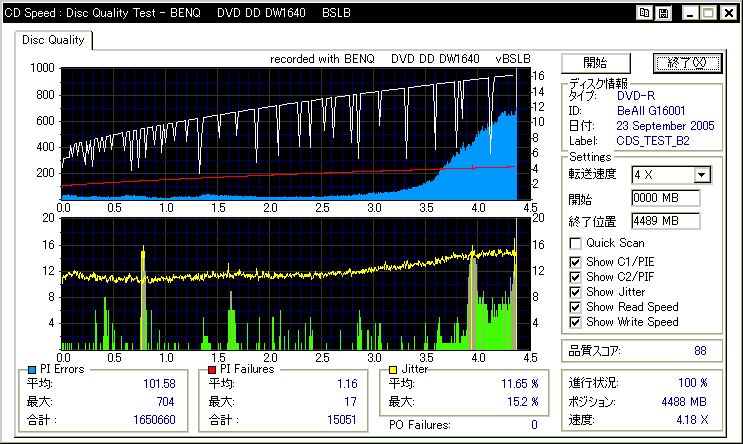
Task: Minimize the CD Speed window
Action: pyautogui.click(x=689, y=13)
